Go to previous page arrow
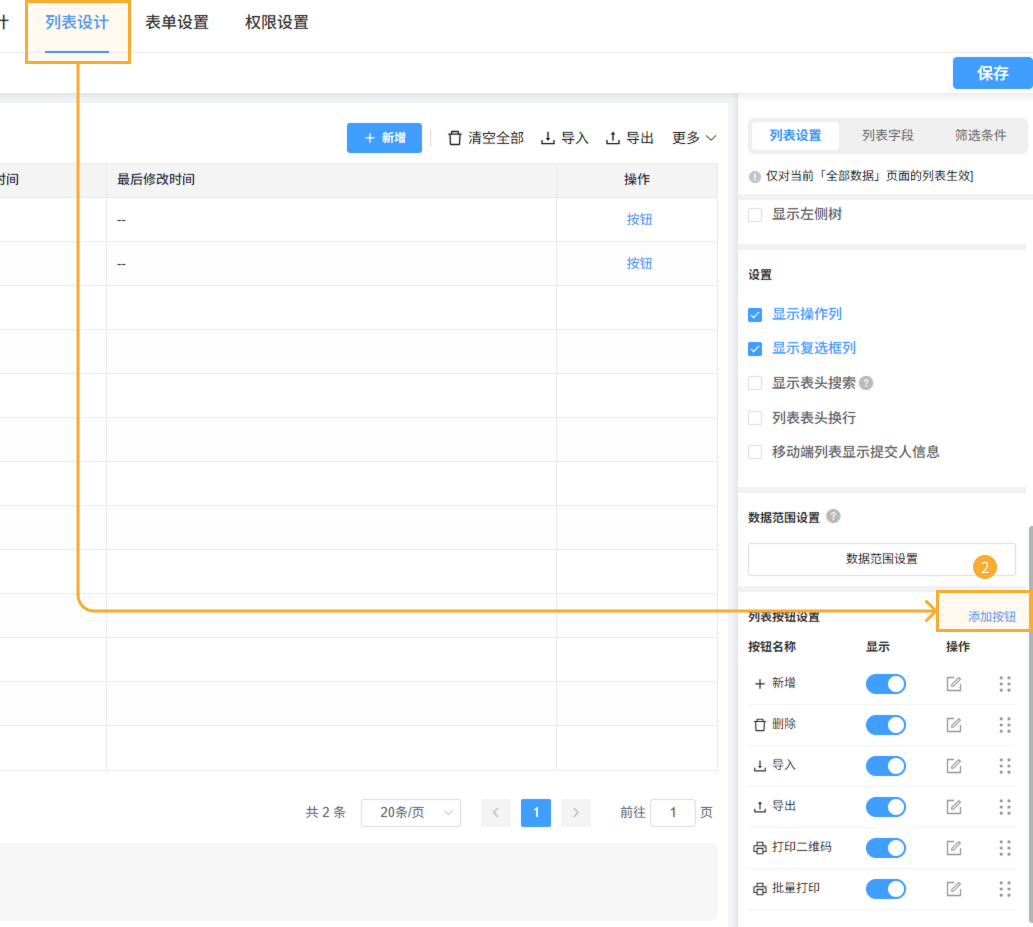Viewport: 1033px width, 927px height. pyautogui.click(x=495, y=812)
